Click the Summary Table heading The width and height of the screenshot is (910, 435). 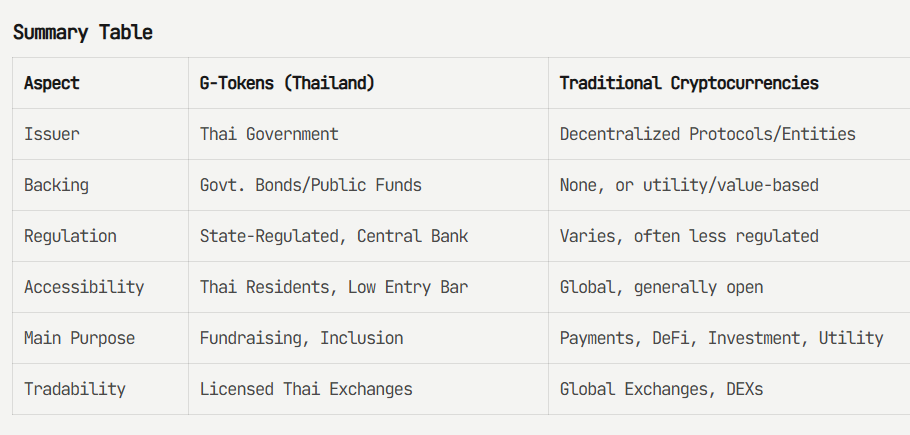pyautogui.click(x=83, y=32)
